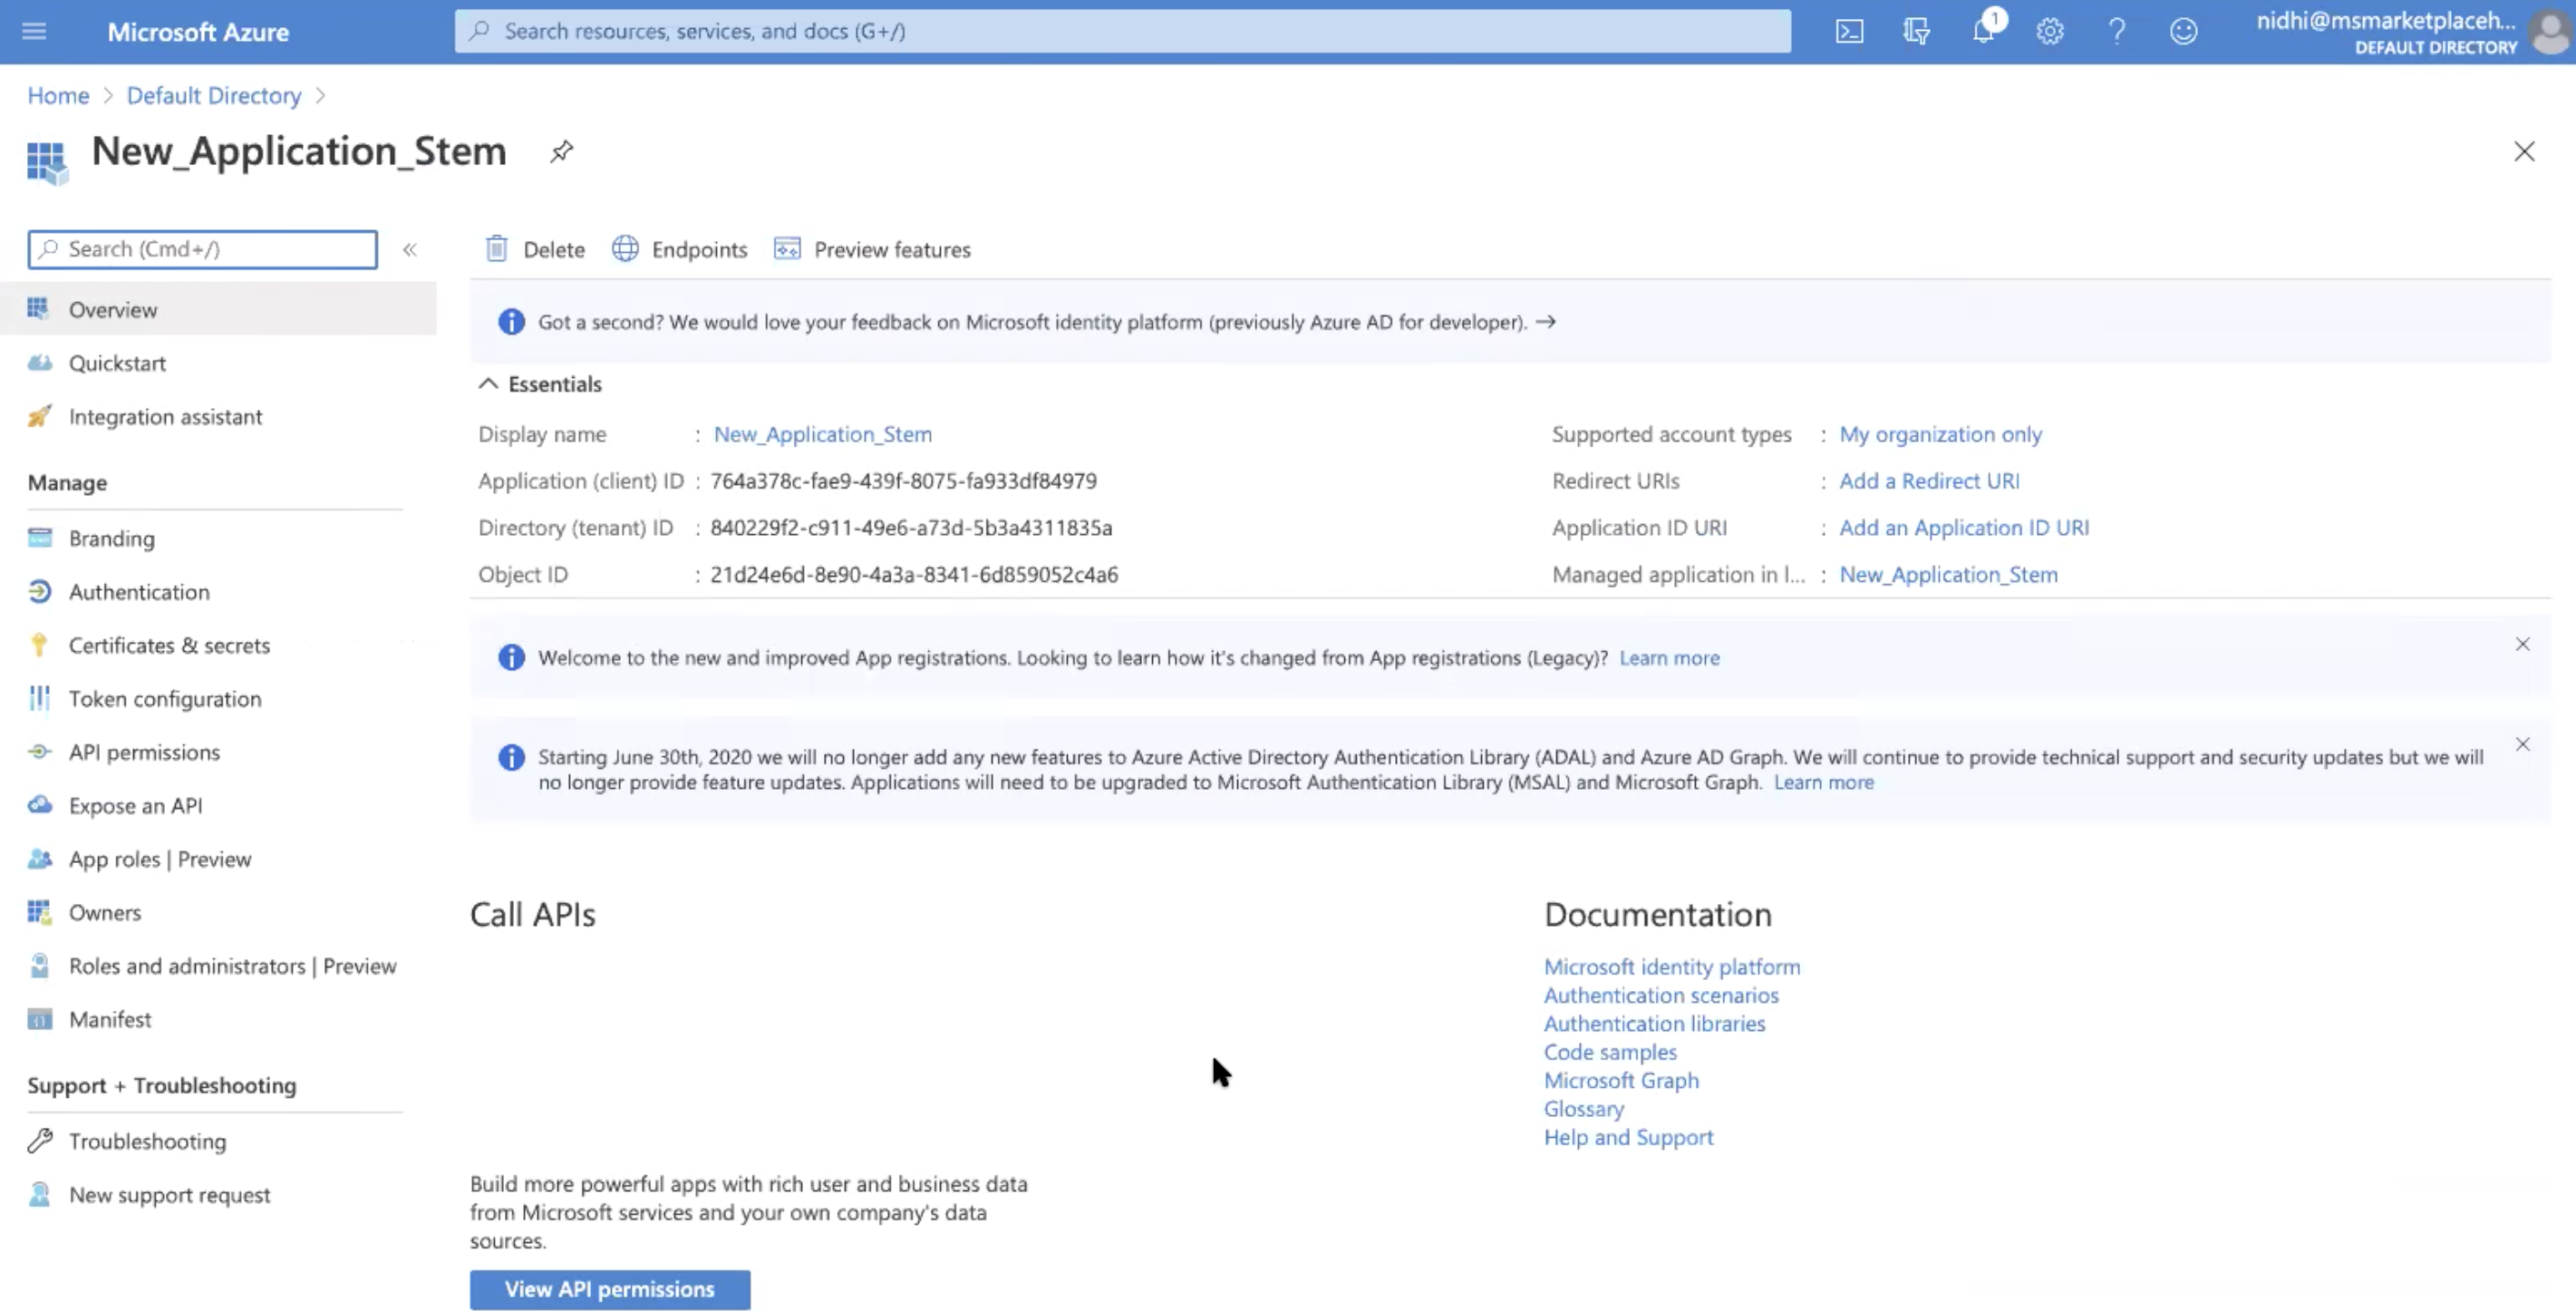Open the Display name New_Application_Stem link
Viewport: 2576px width, 1311px height.
pos(822,435)
